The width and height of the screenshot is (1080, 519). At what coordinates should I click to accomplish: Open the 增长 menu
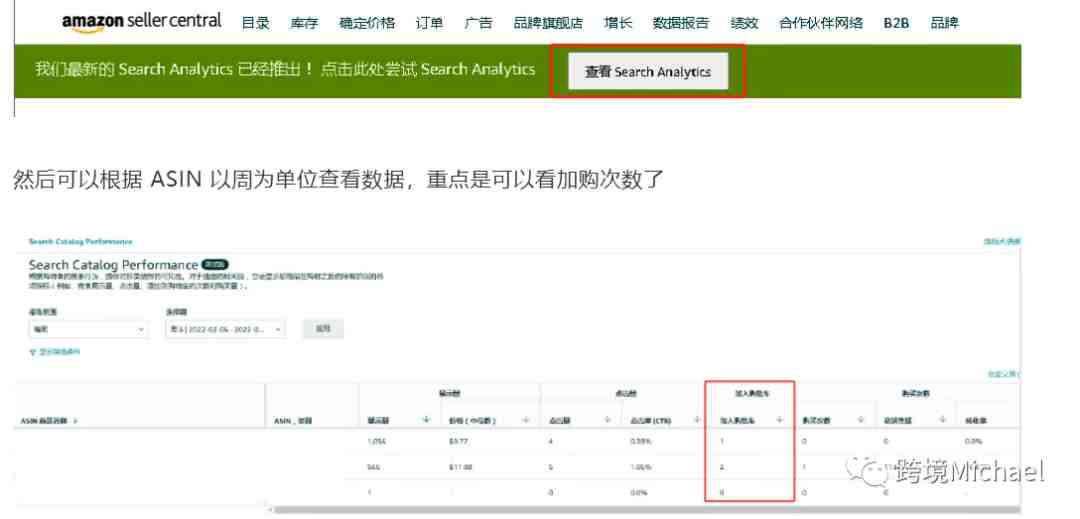(618, 23)
